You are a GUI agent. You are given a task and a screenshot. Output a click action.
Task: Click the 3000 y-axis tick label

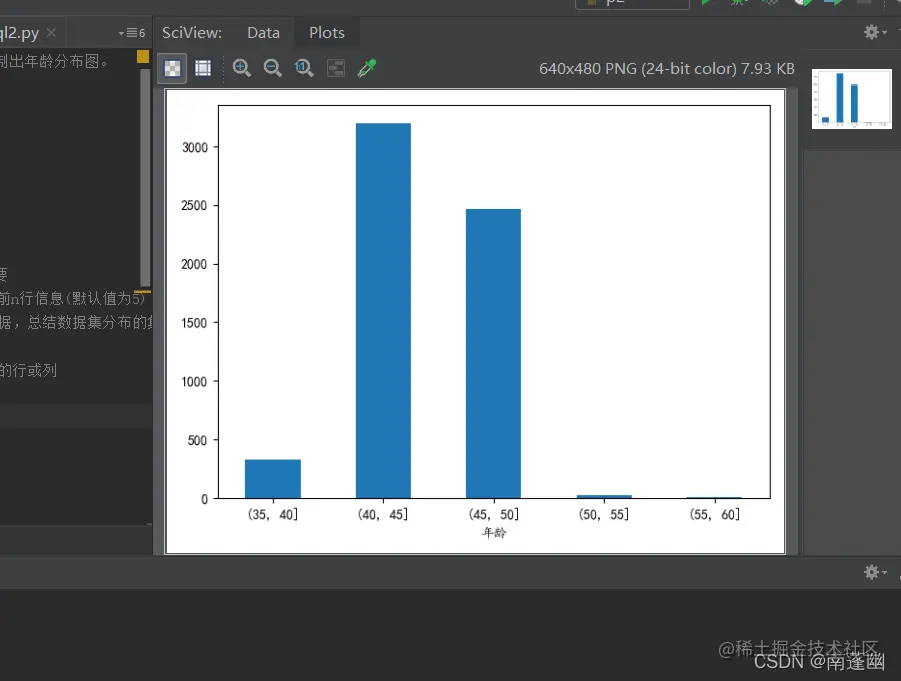tap(195, 148)
